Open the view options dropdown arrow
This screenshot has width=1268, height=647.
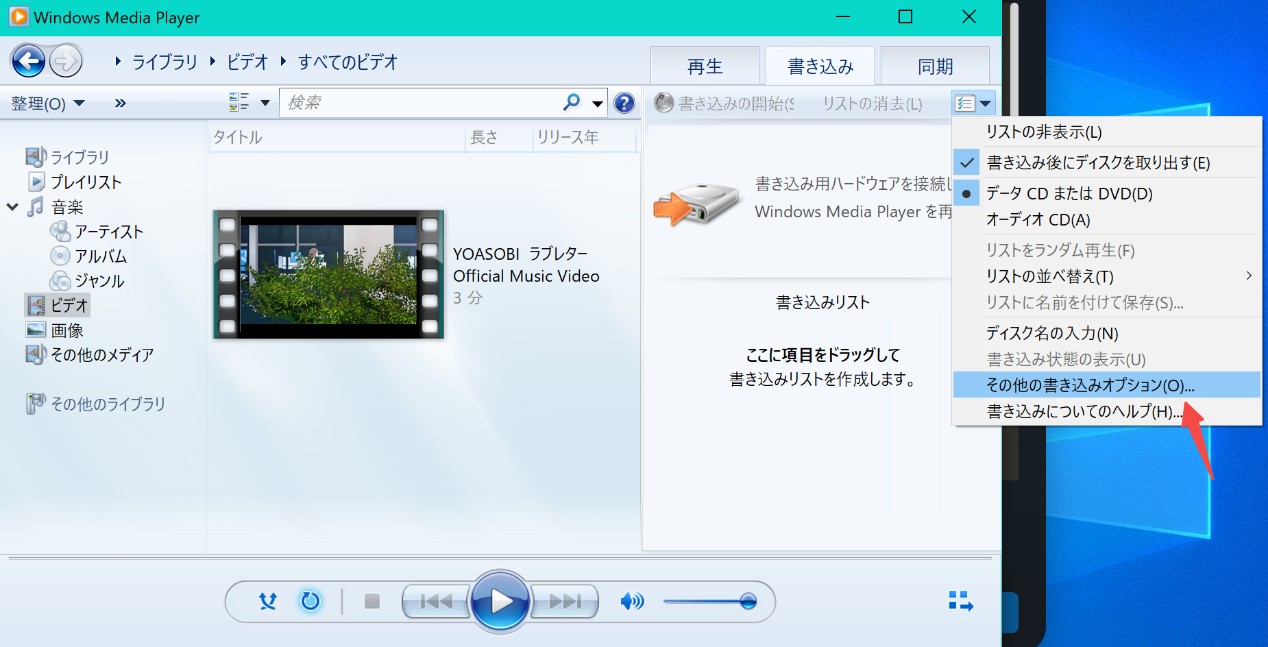click(x=265, y=102)
